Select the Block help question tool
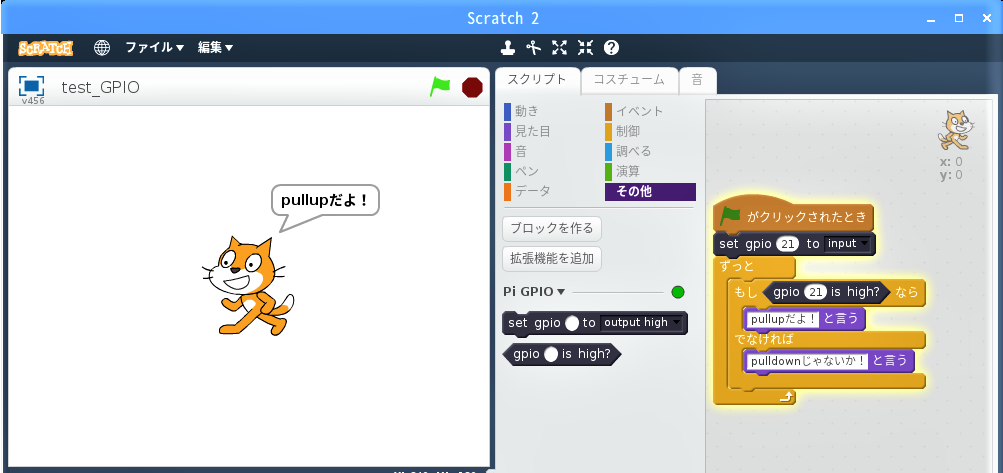The image size is (1003, 473). point(612,47)
